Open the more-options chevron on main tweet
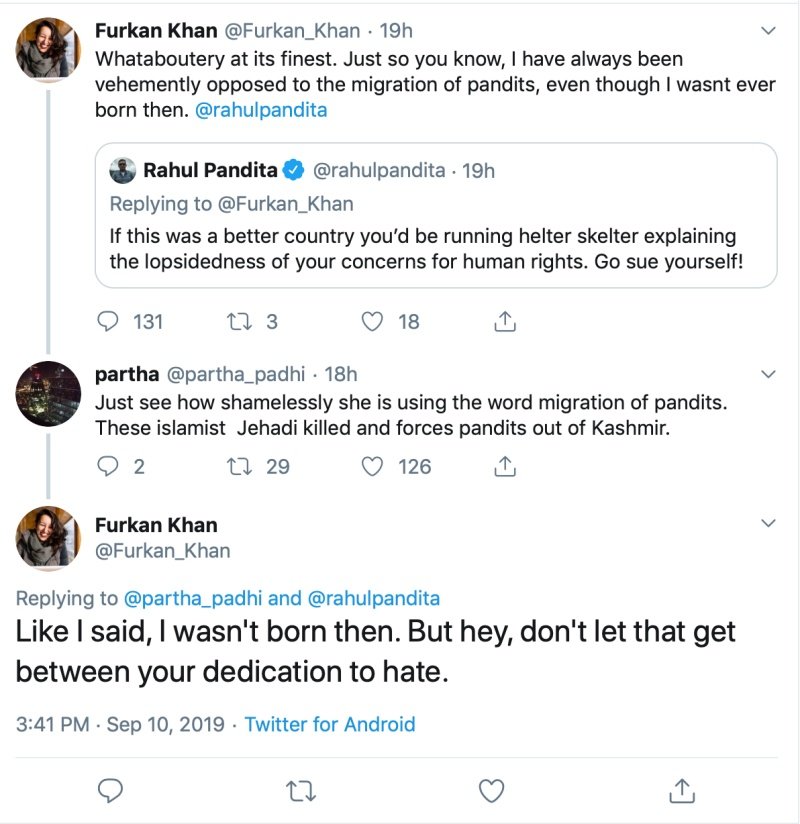800x824 pixels. tap(768, 524)
